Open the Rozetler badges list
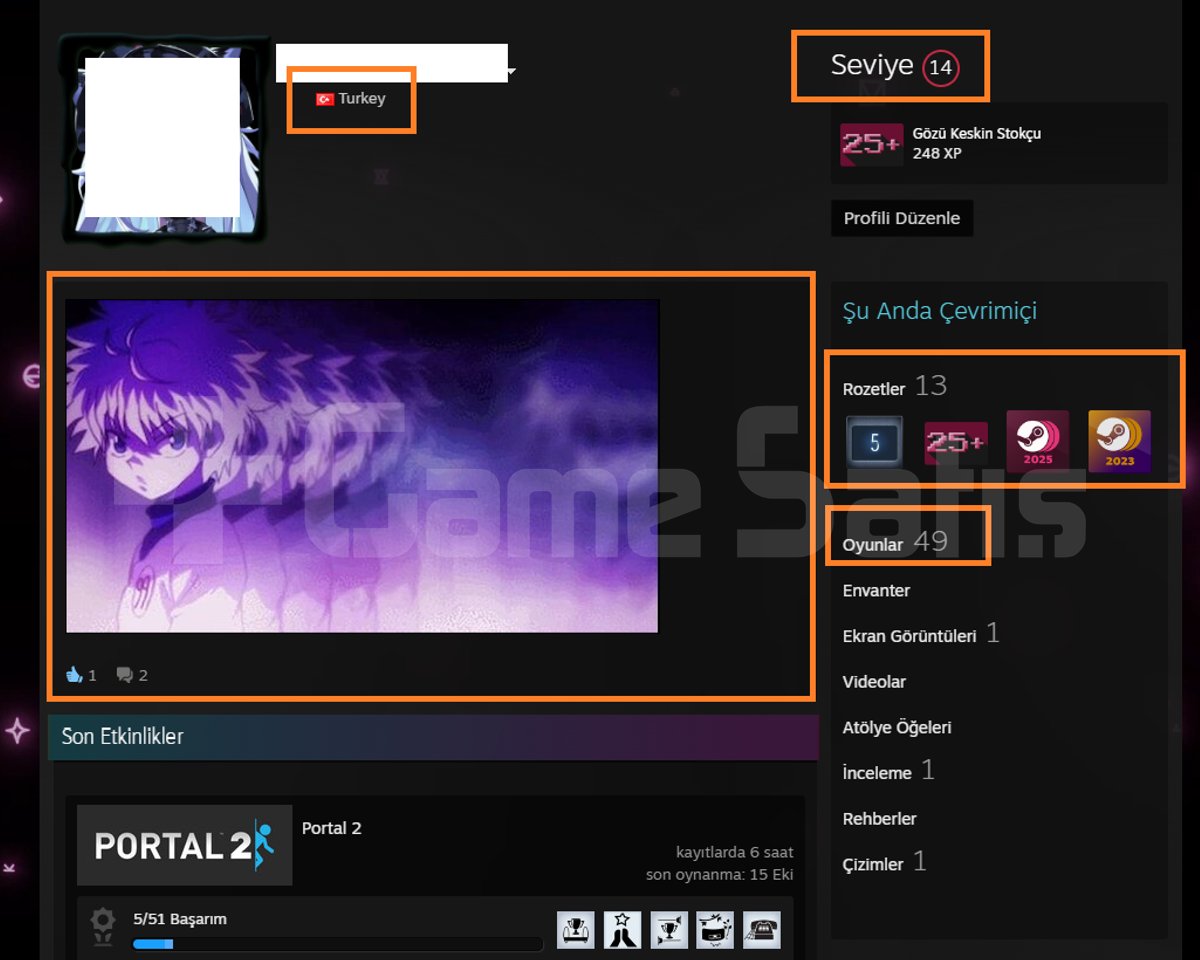The height and width of the screenshot is (960, 1200). [874, 389]
